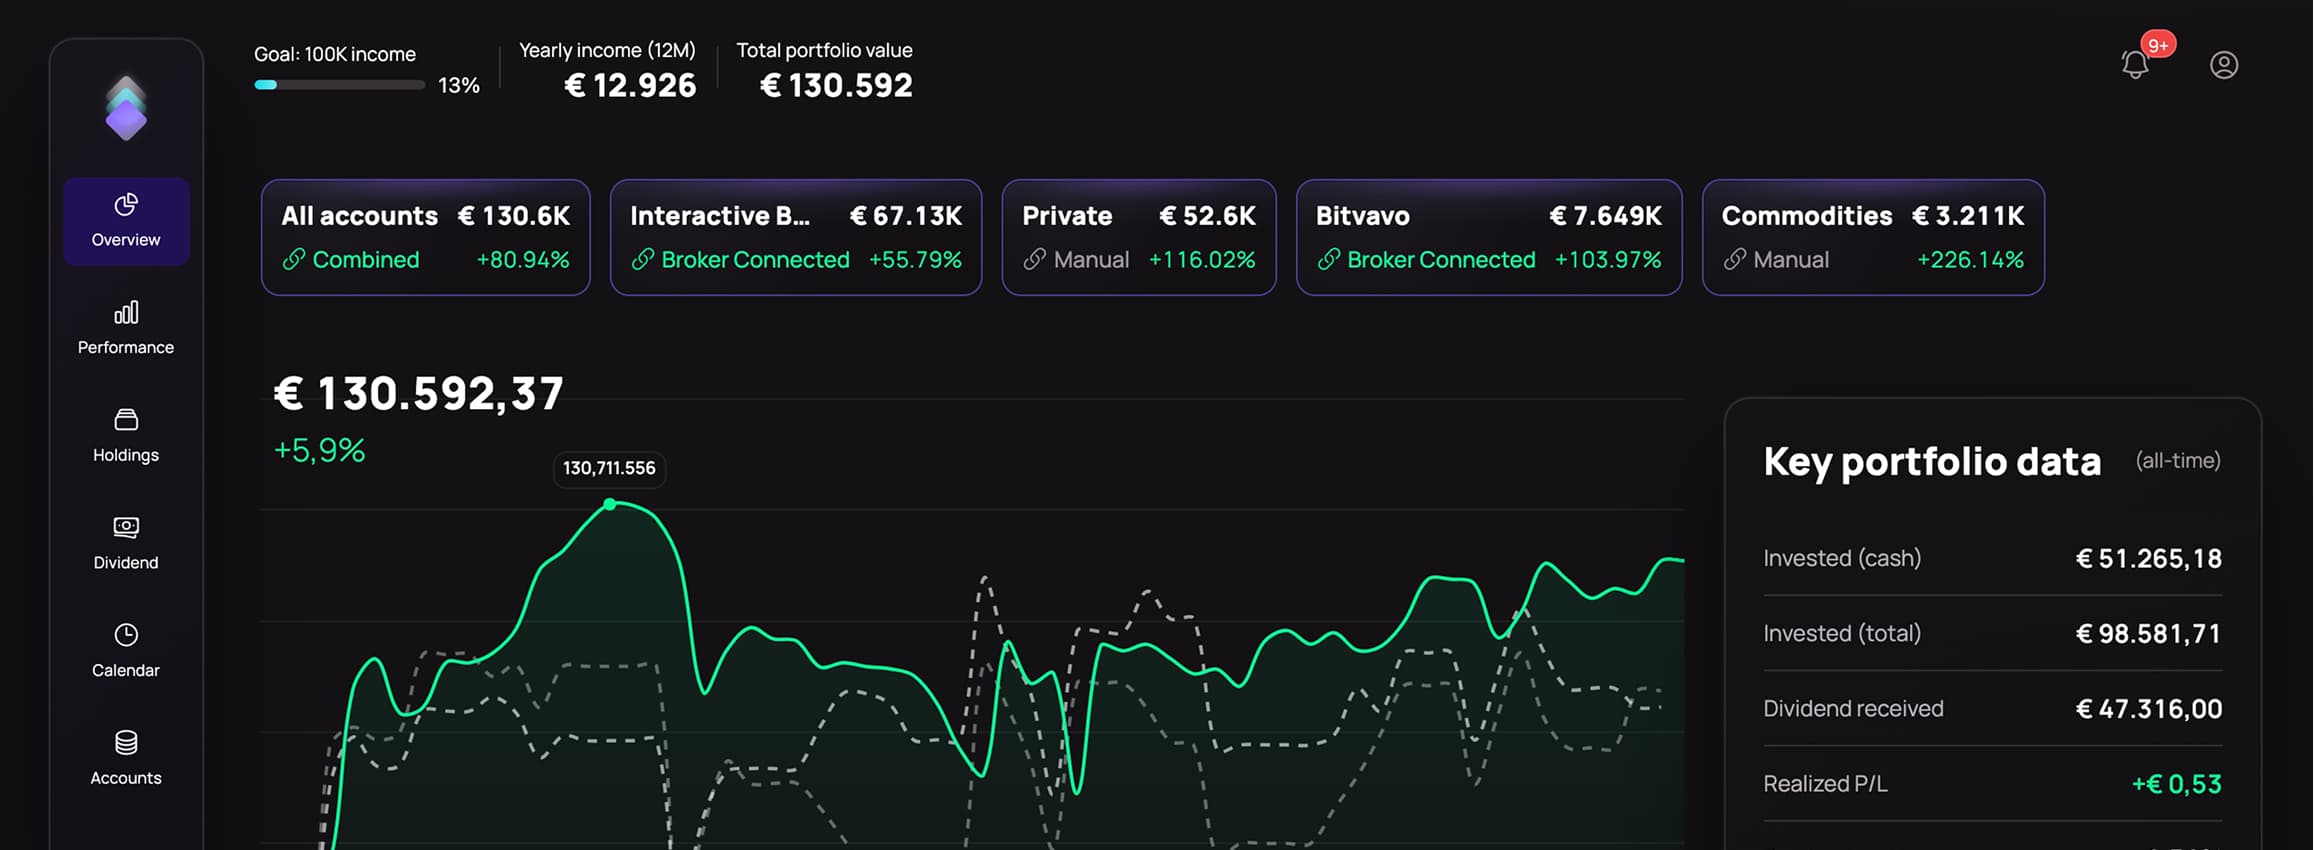Click the € 51.265,18 value

tap(2149, 559)
